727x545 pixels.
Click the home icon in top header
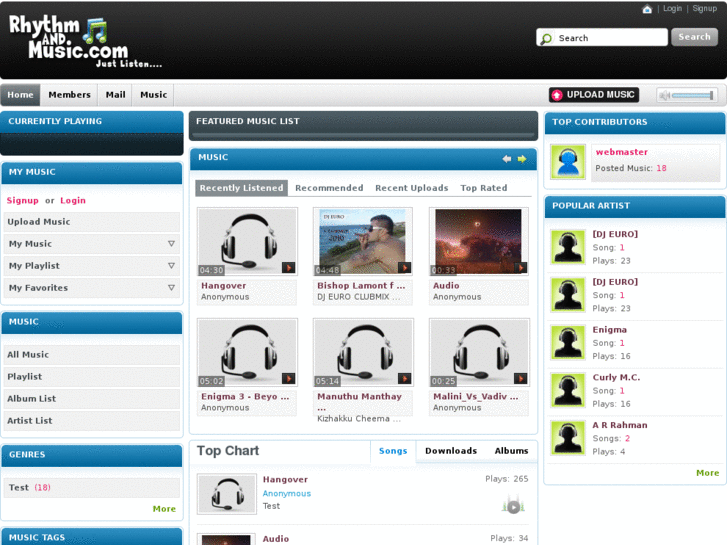click(647, 9)
